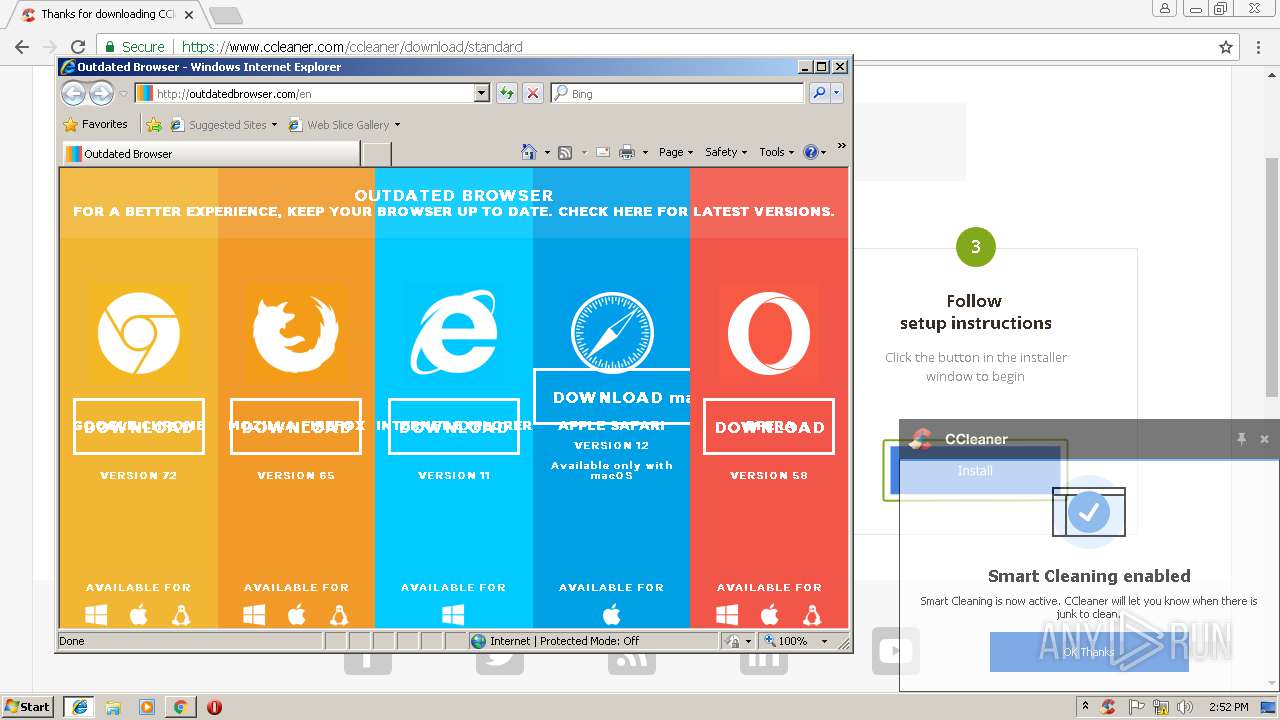Screen dimensions: 1280x720
Task: Bookmark the page with Chrome's star icon
Action: tap(1226, 47)
